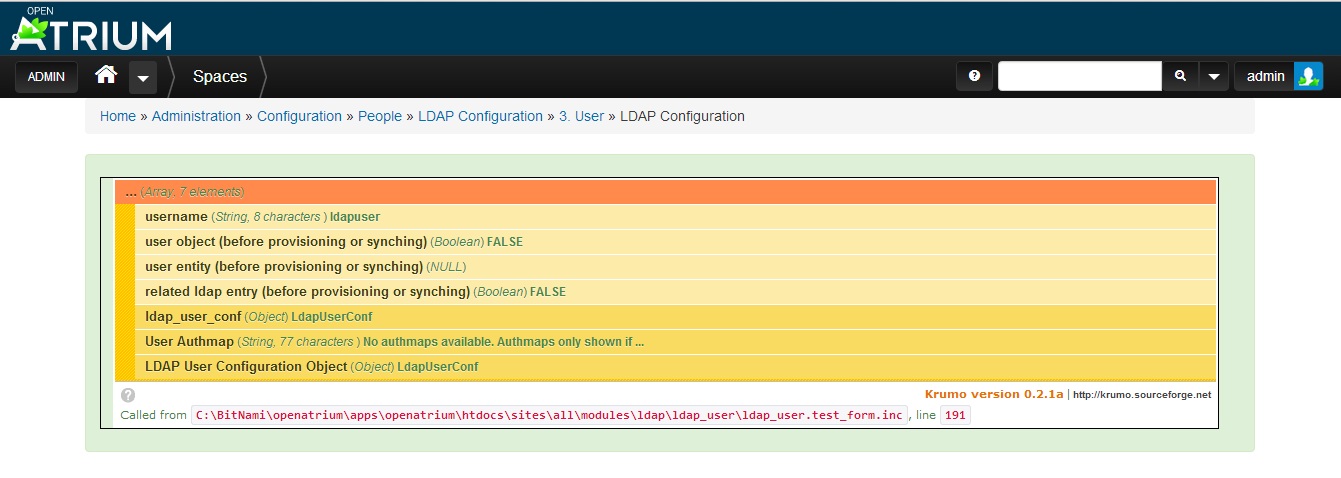1341x478 pixels.
Task: Go to the home icon in navbar
Action: [106, 76]
